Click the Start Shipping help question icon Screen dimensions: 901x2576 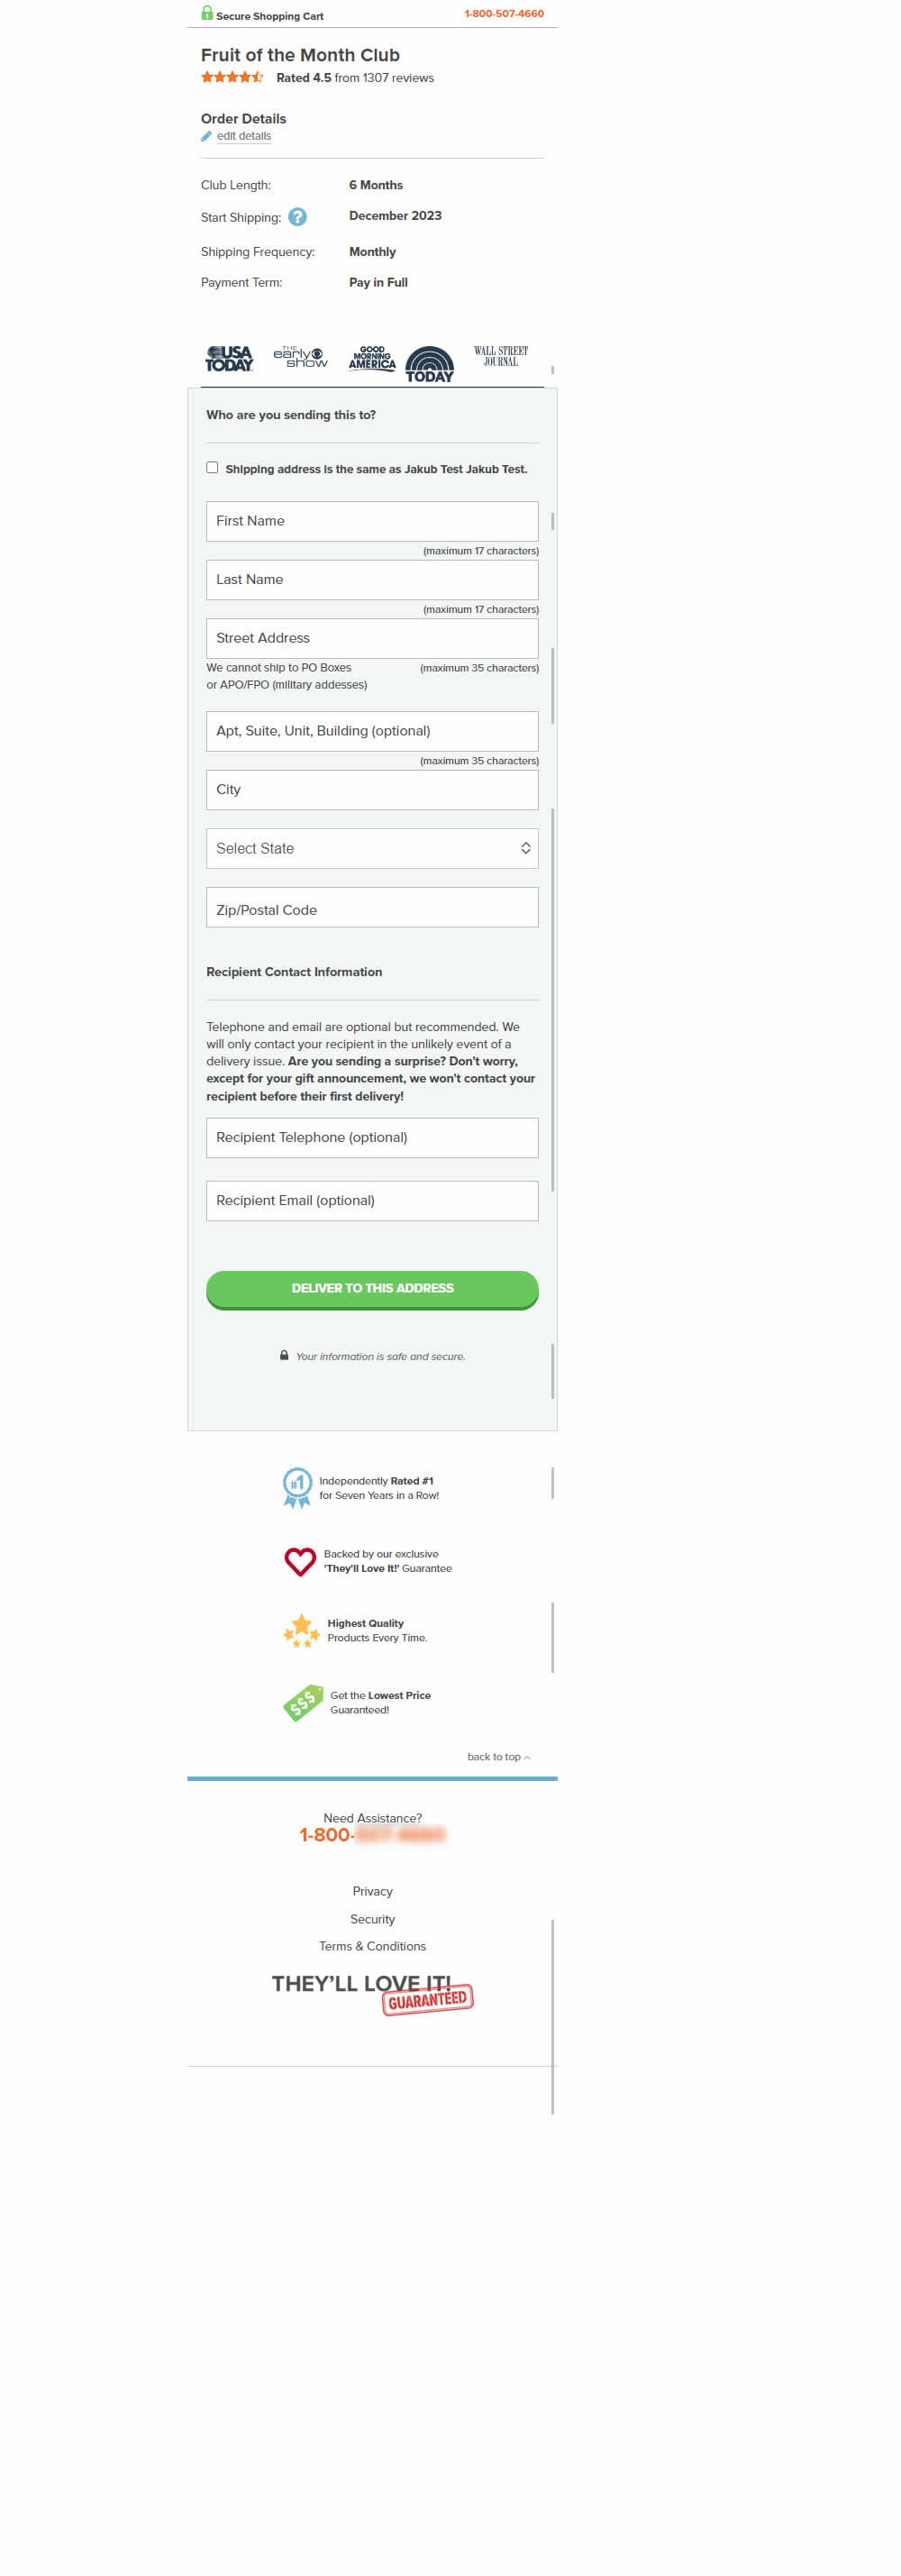[x=297, y=217]
